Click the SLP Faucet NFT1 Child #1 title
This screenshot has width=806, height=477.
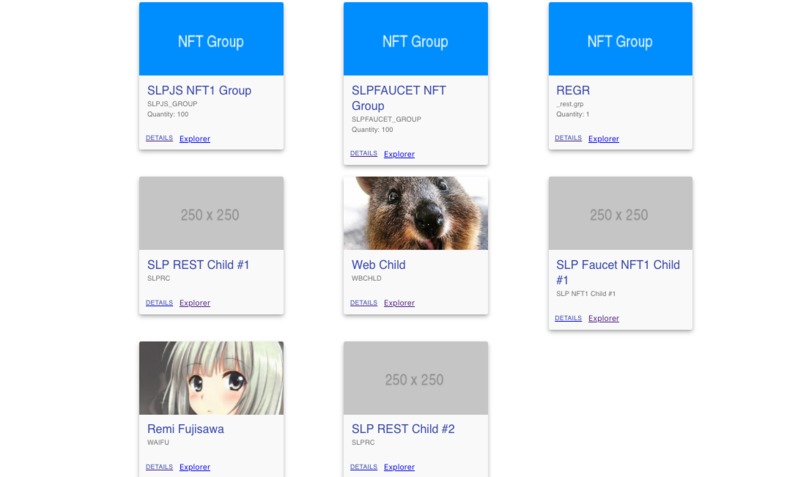coord(618,272)
